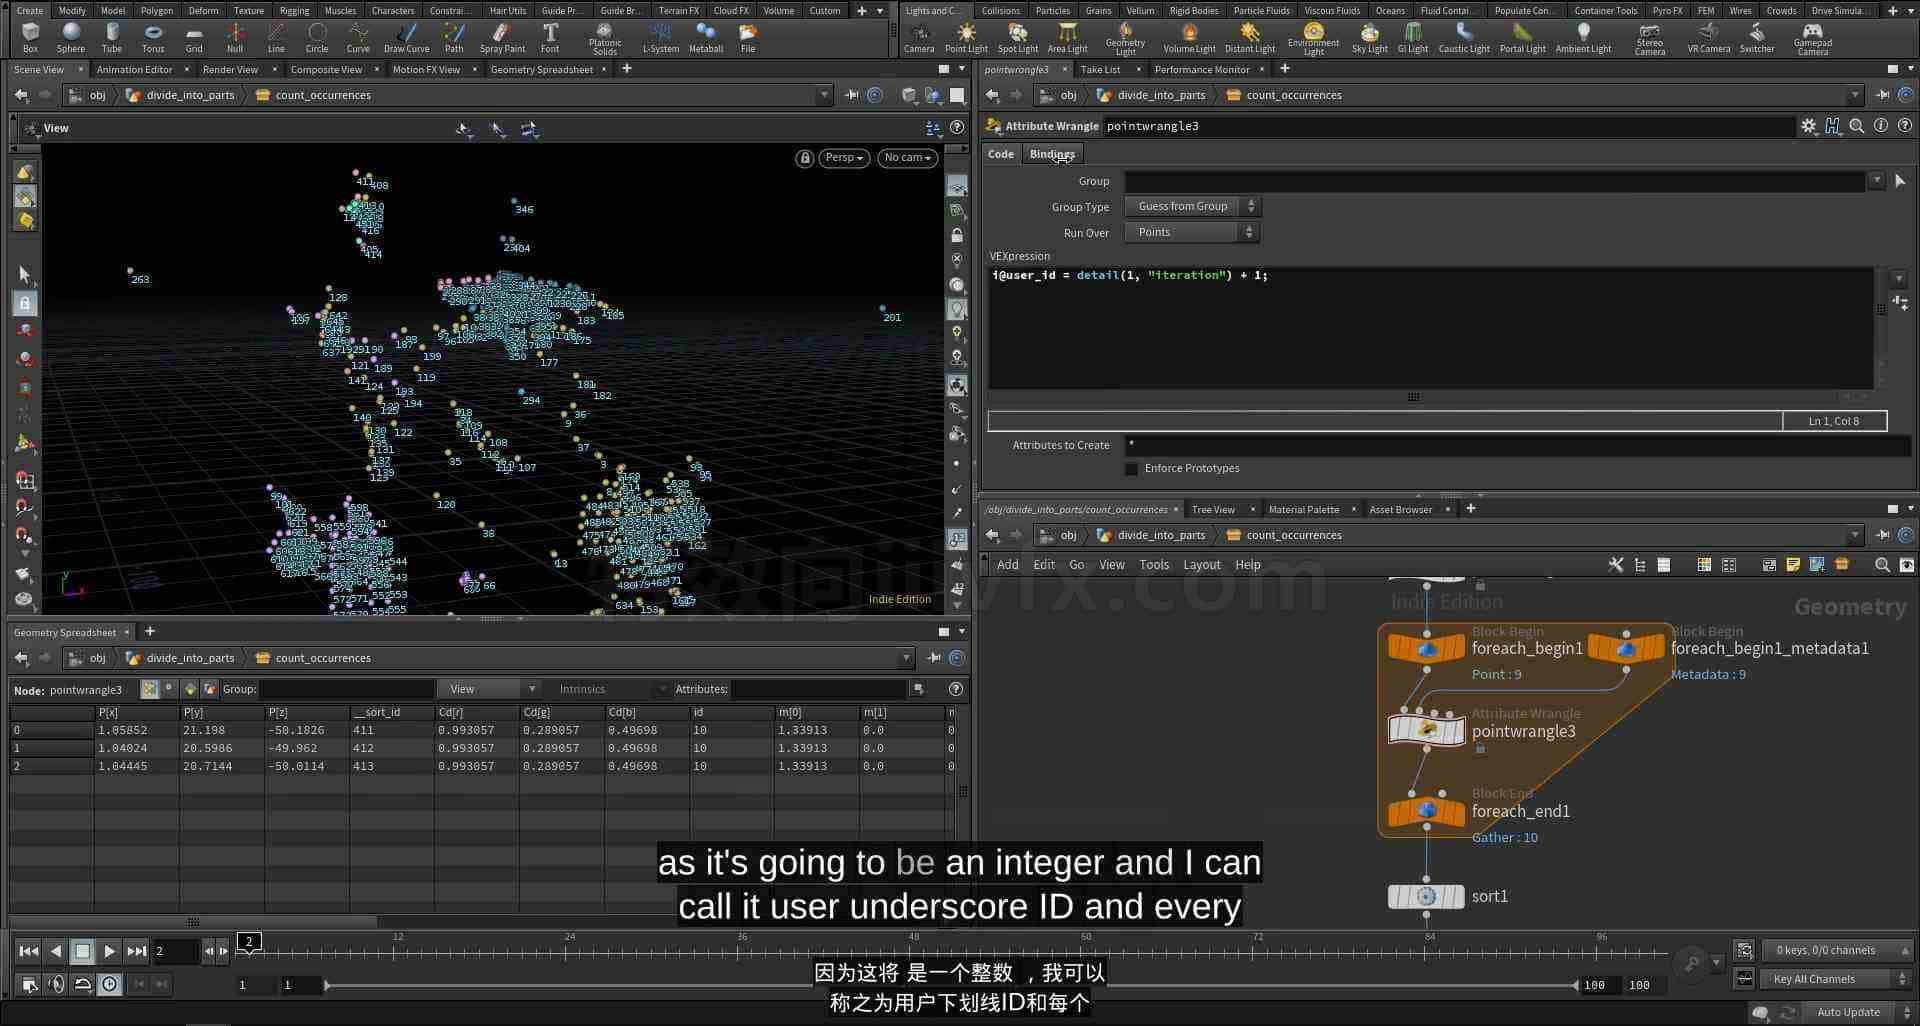Open the gear settings of the Attribute Wrangle
The image size is (1920, 1026).
point(1808,126)
